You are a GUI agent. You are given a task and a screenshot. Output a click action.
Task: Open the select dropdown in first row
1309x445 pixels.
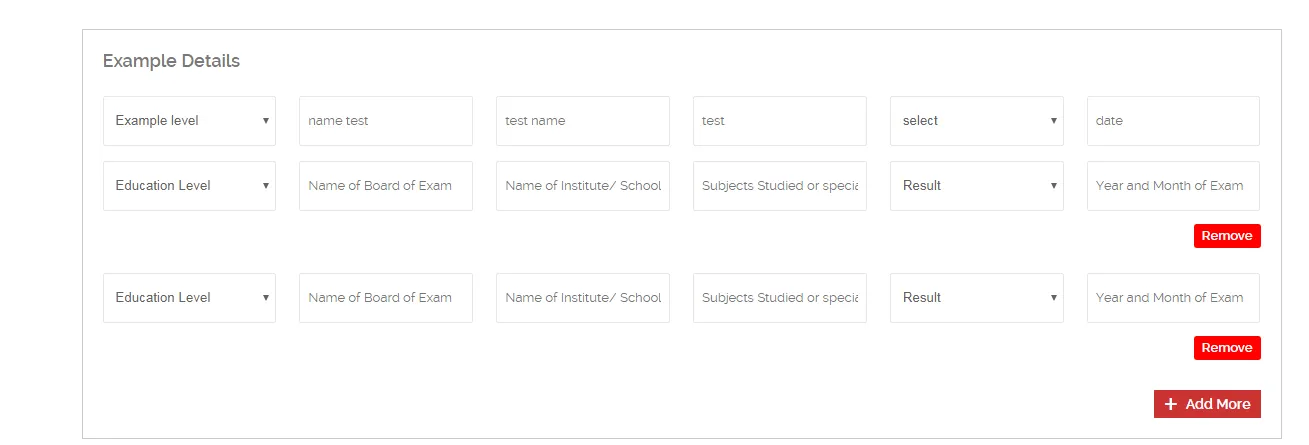pyautogui.click(x=976, y=121)
